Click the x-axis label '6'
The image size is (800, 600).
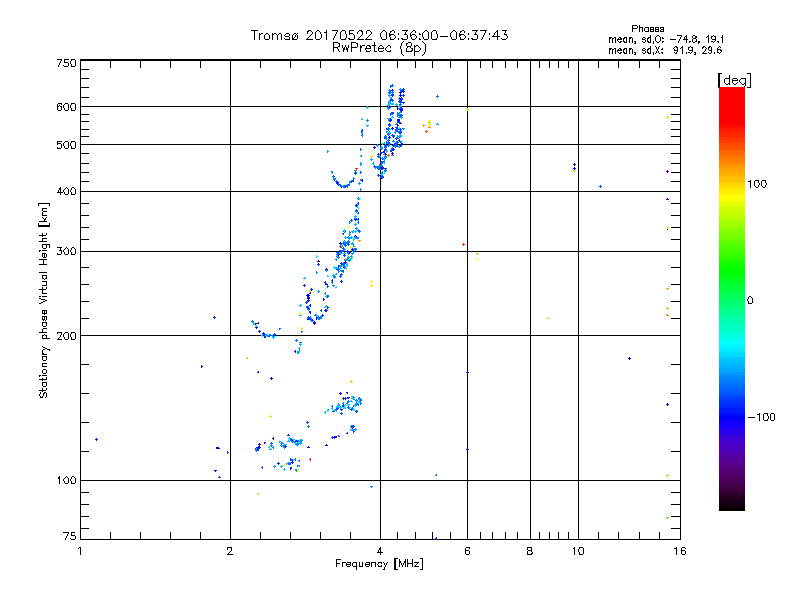tap(467, 551)
